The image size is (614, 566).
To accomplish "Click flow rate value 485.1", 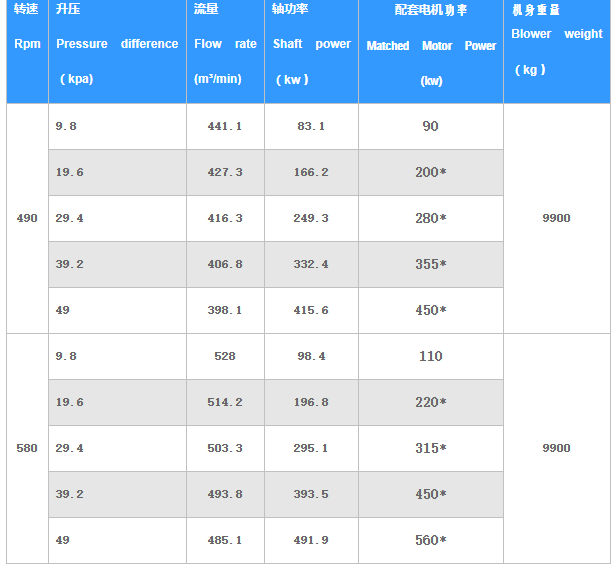I will click(x=225, y=540).
